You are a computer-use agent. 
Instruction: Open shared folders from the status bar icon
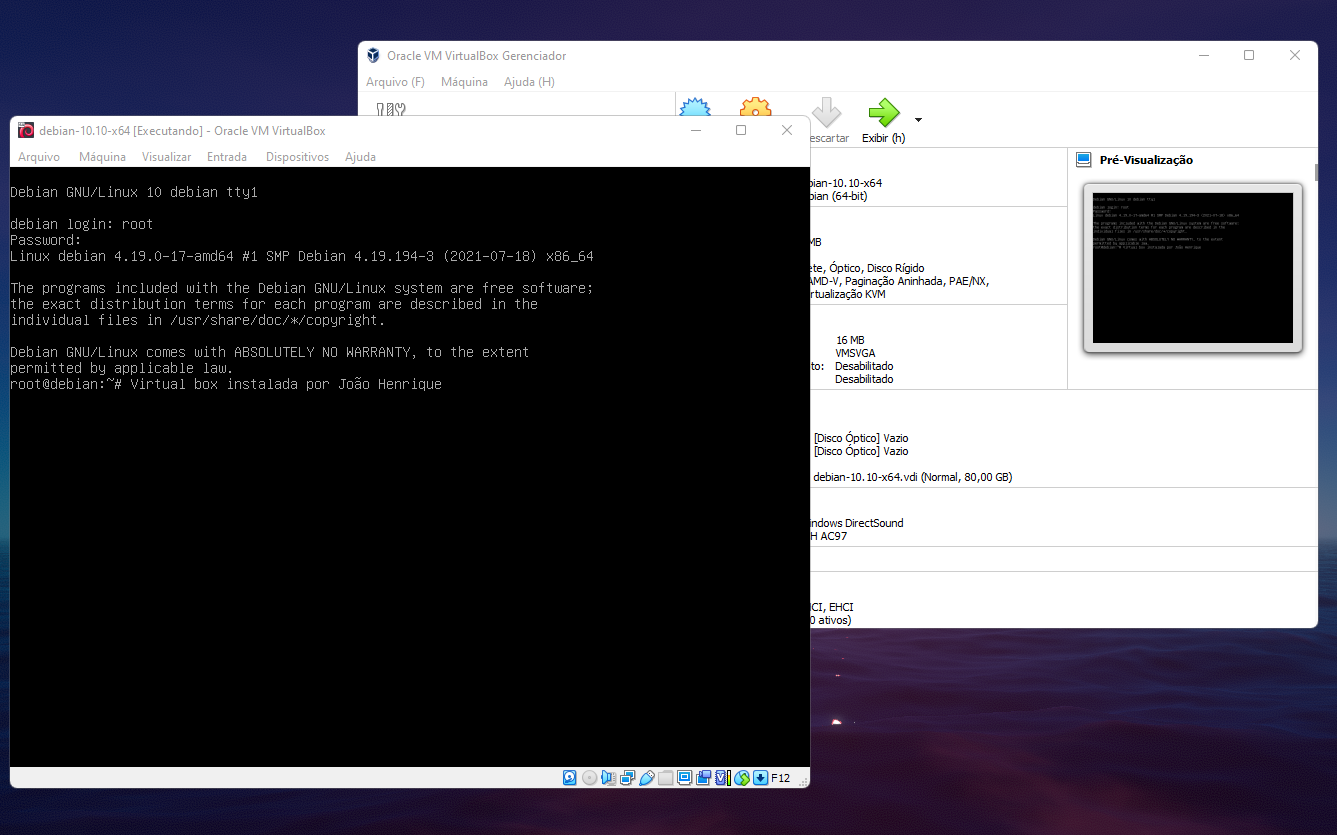tap(664, 777)
